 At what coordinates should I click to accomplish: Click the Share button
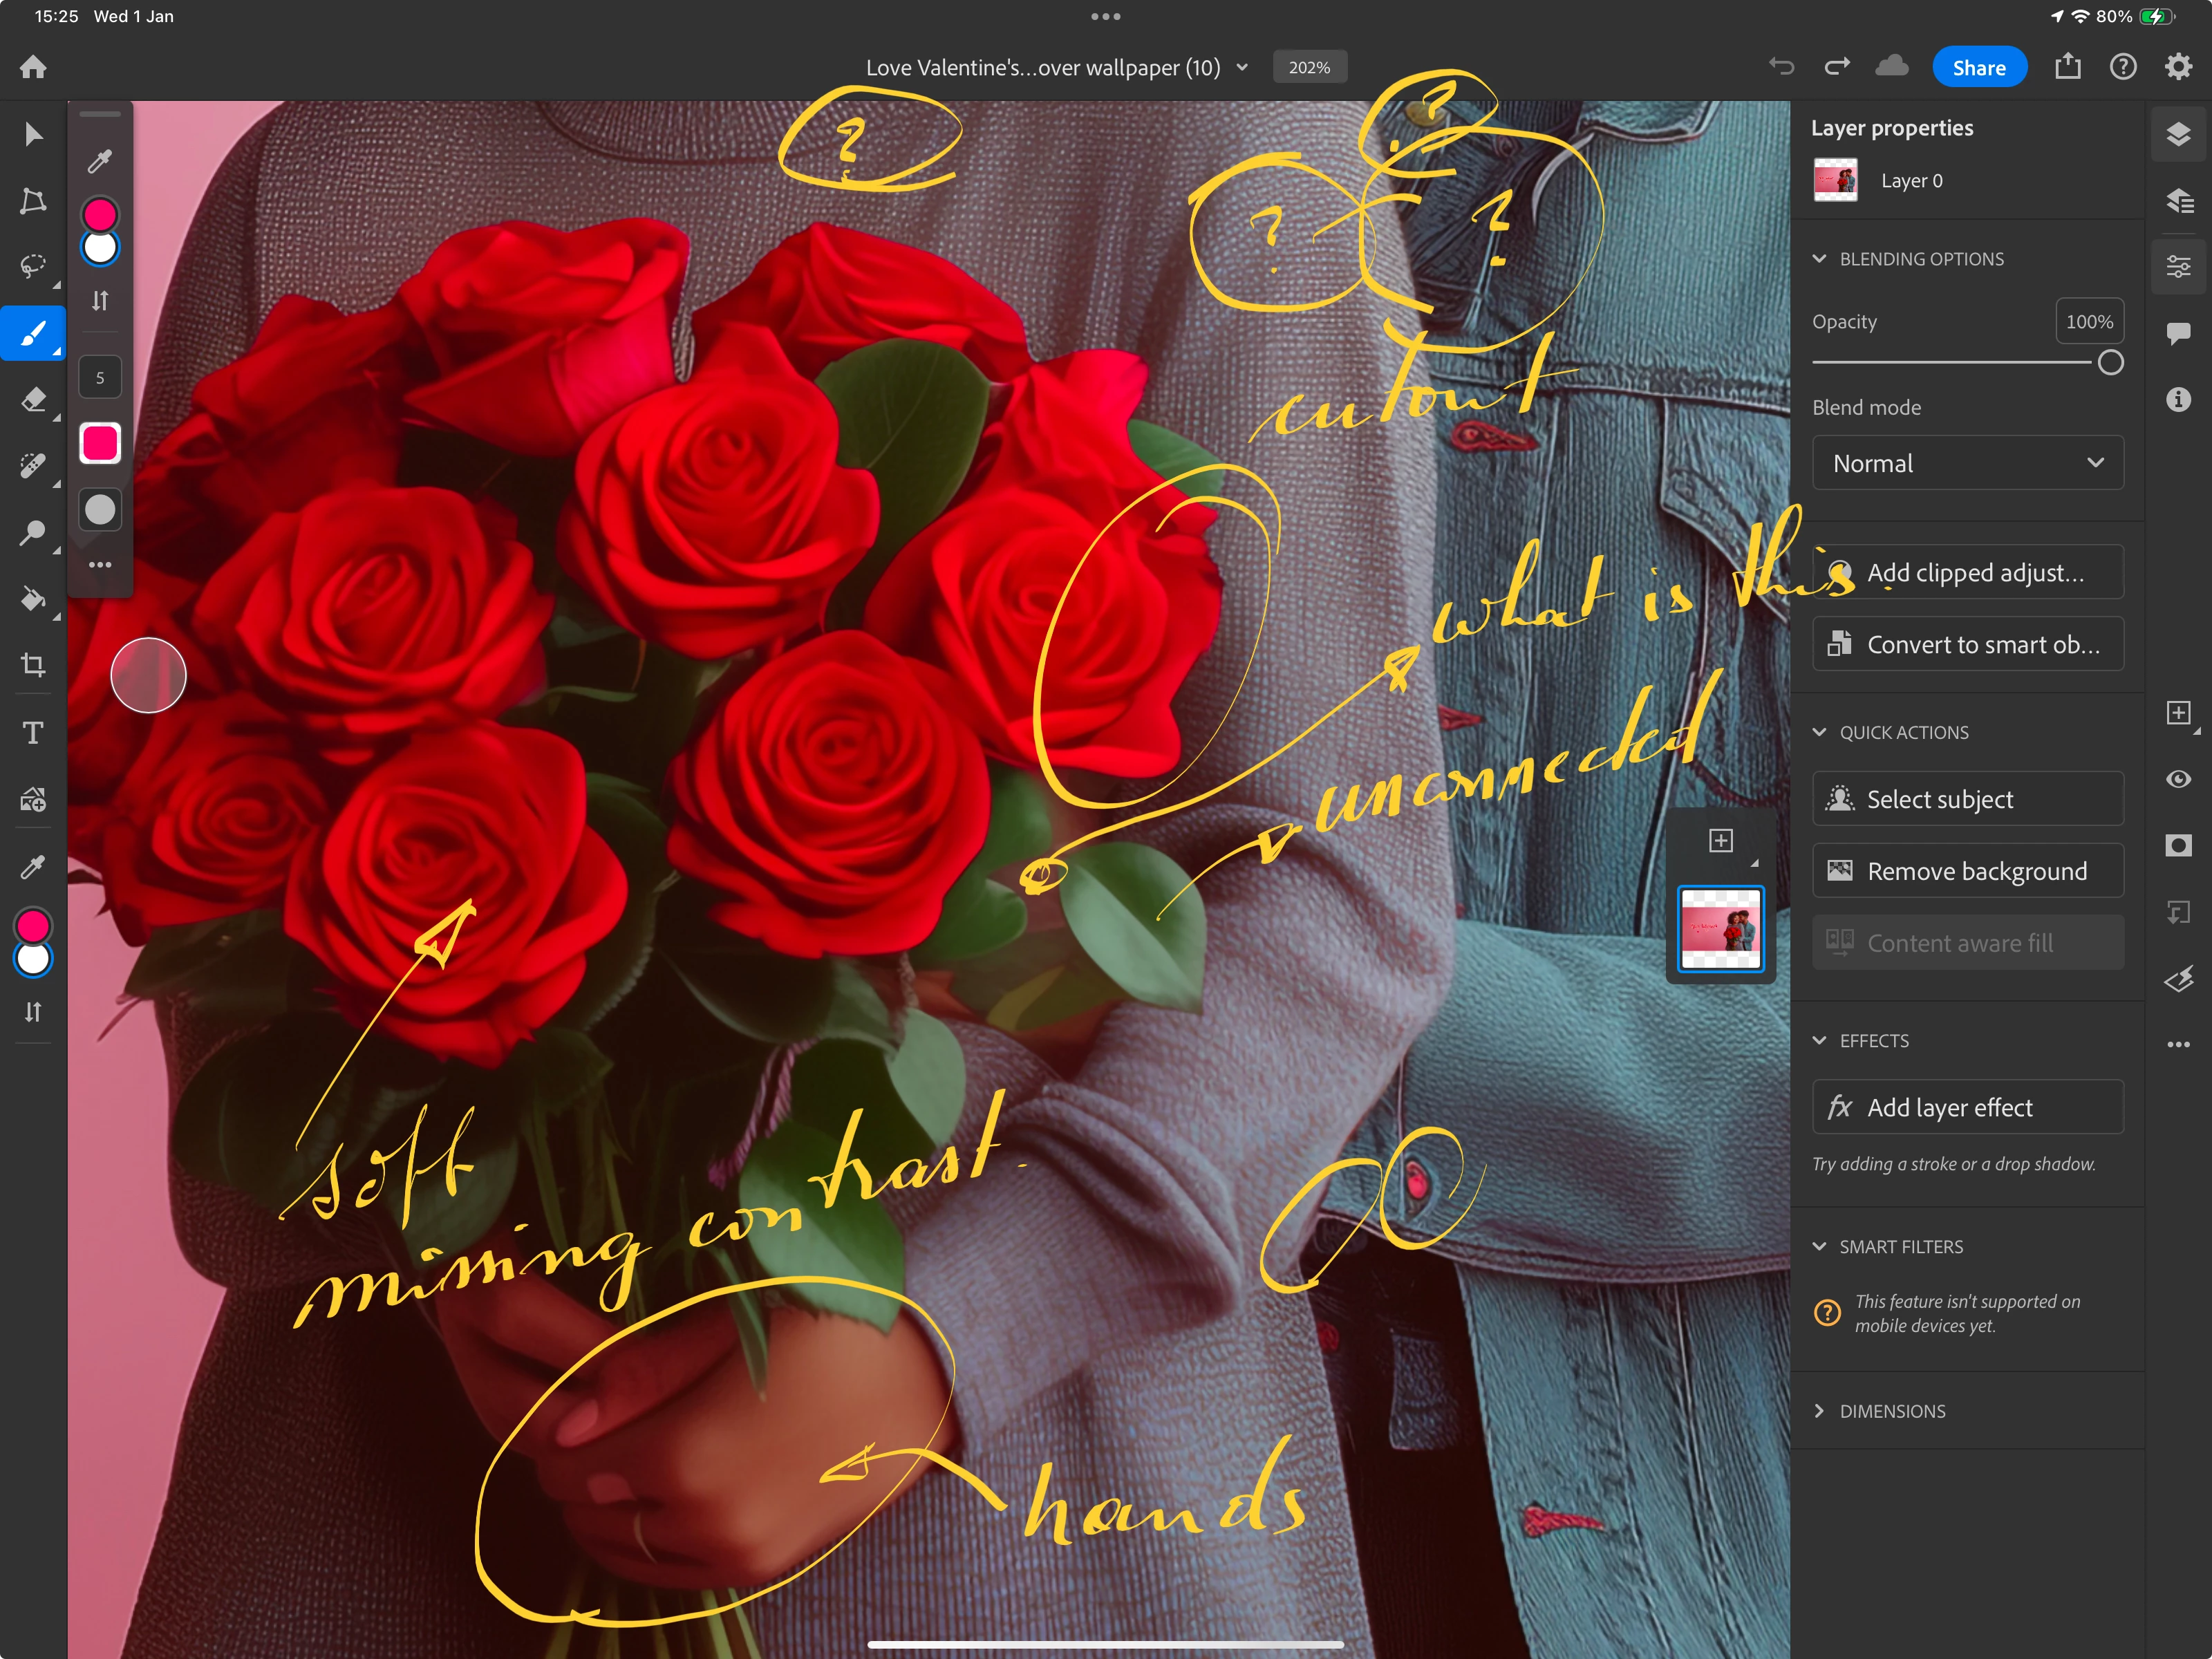tap(1978, 67)
